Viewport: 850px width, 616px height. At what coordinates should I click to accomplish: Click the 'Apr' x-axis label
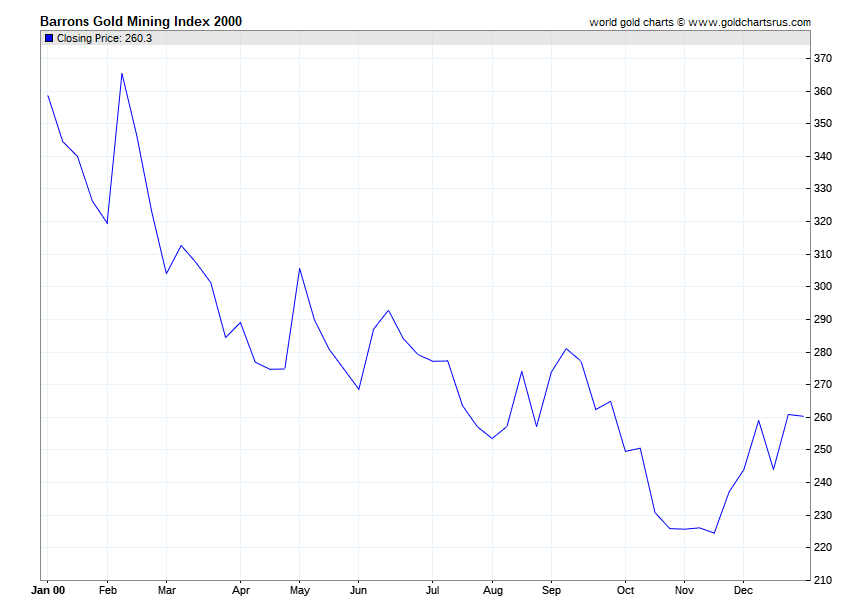241,591
